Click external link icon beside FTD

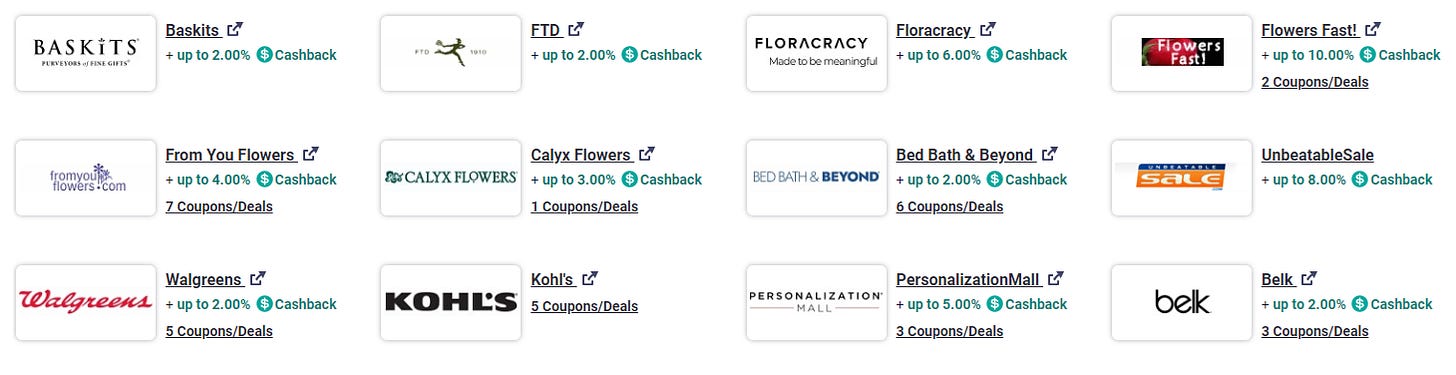[576, 30]
